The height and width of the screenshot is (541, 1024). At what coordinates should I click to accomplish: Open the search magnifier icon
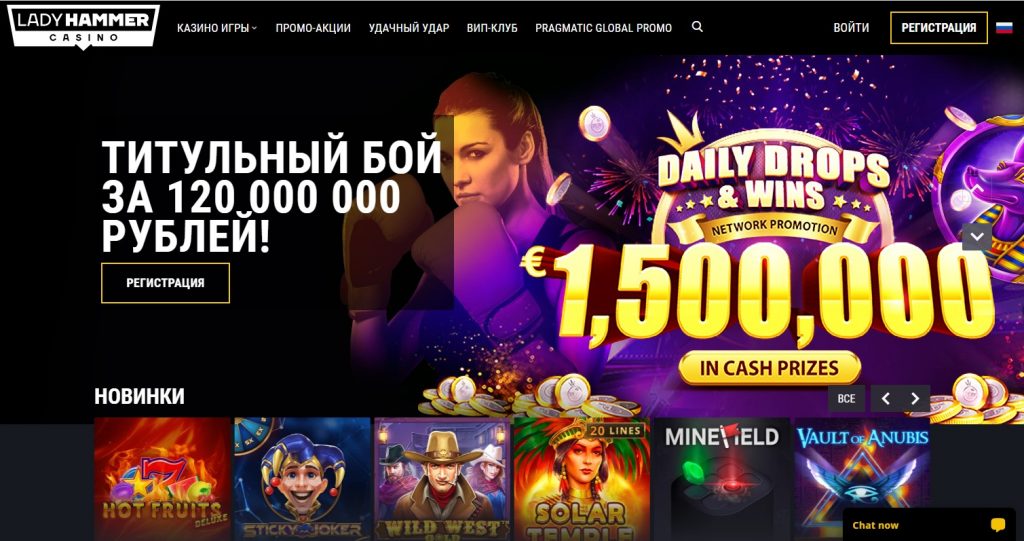coord(697,27)
